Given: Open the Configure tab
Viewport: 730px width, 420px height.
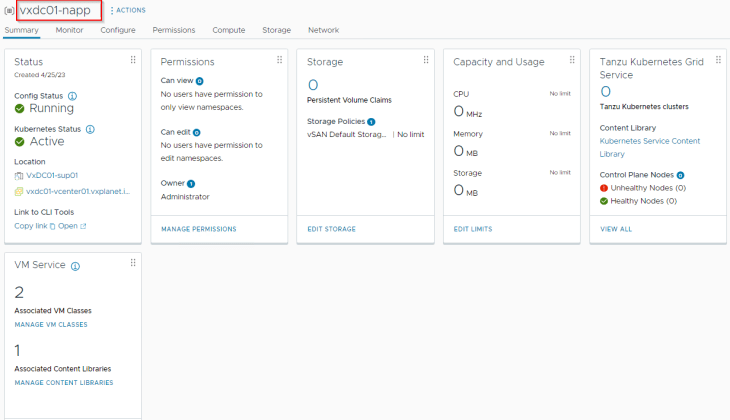Looking at the screenshot, I should [118, 30].
